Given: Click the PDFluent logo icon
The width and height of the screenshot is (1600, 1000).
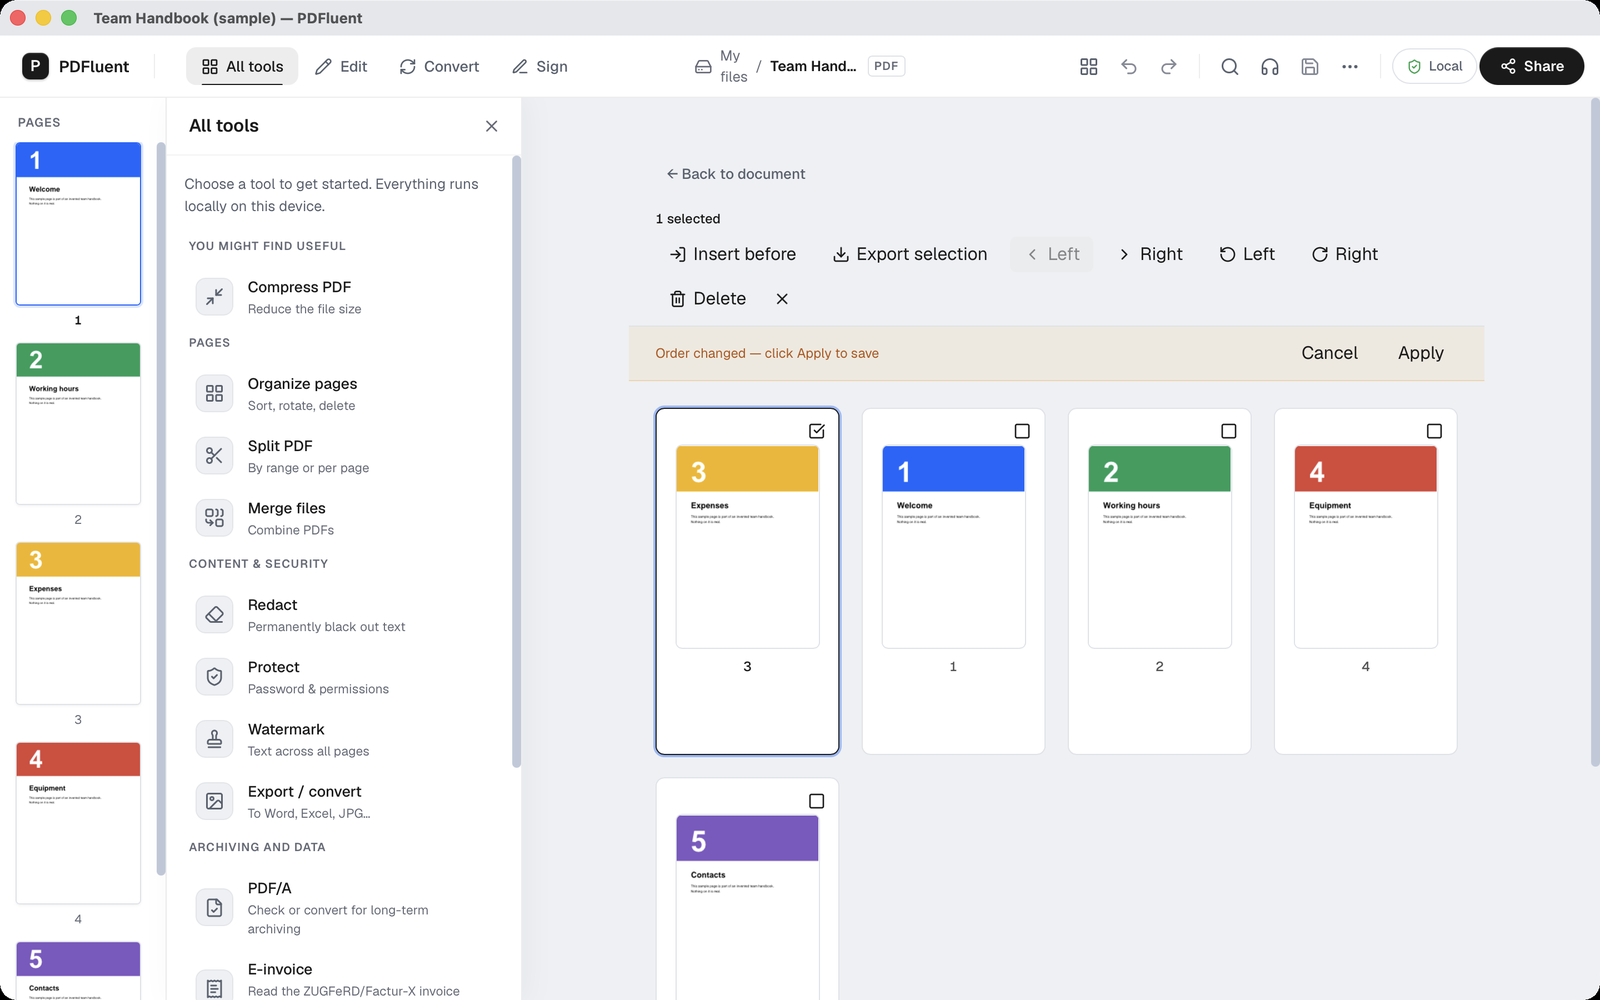Looking at the screenshot, I should 35,66.
